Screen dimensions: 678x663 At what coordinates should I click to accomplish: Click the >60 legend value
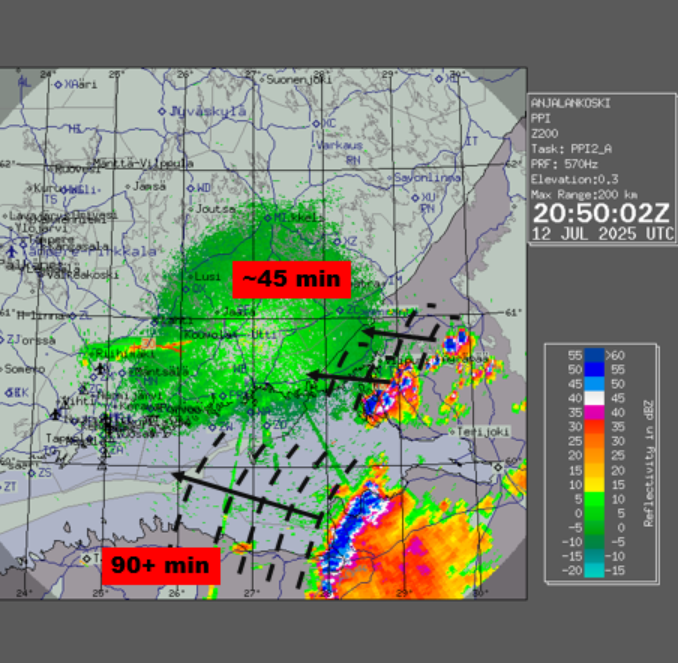pyautogui.click(x=615, y=356)
